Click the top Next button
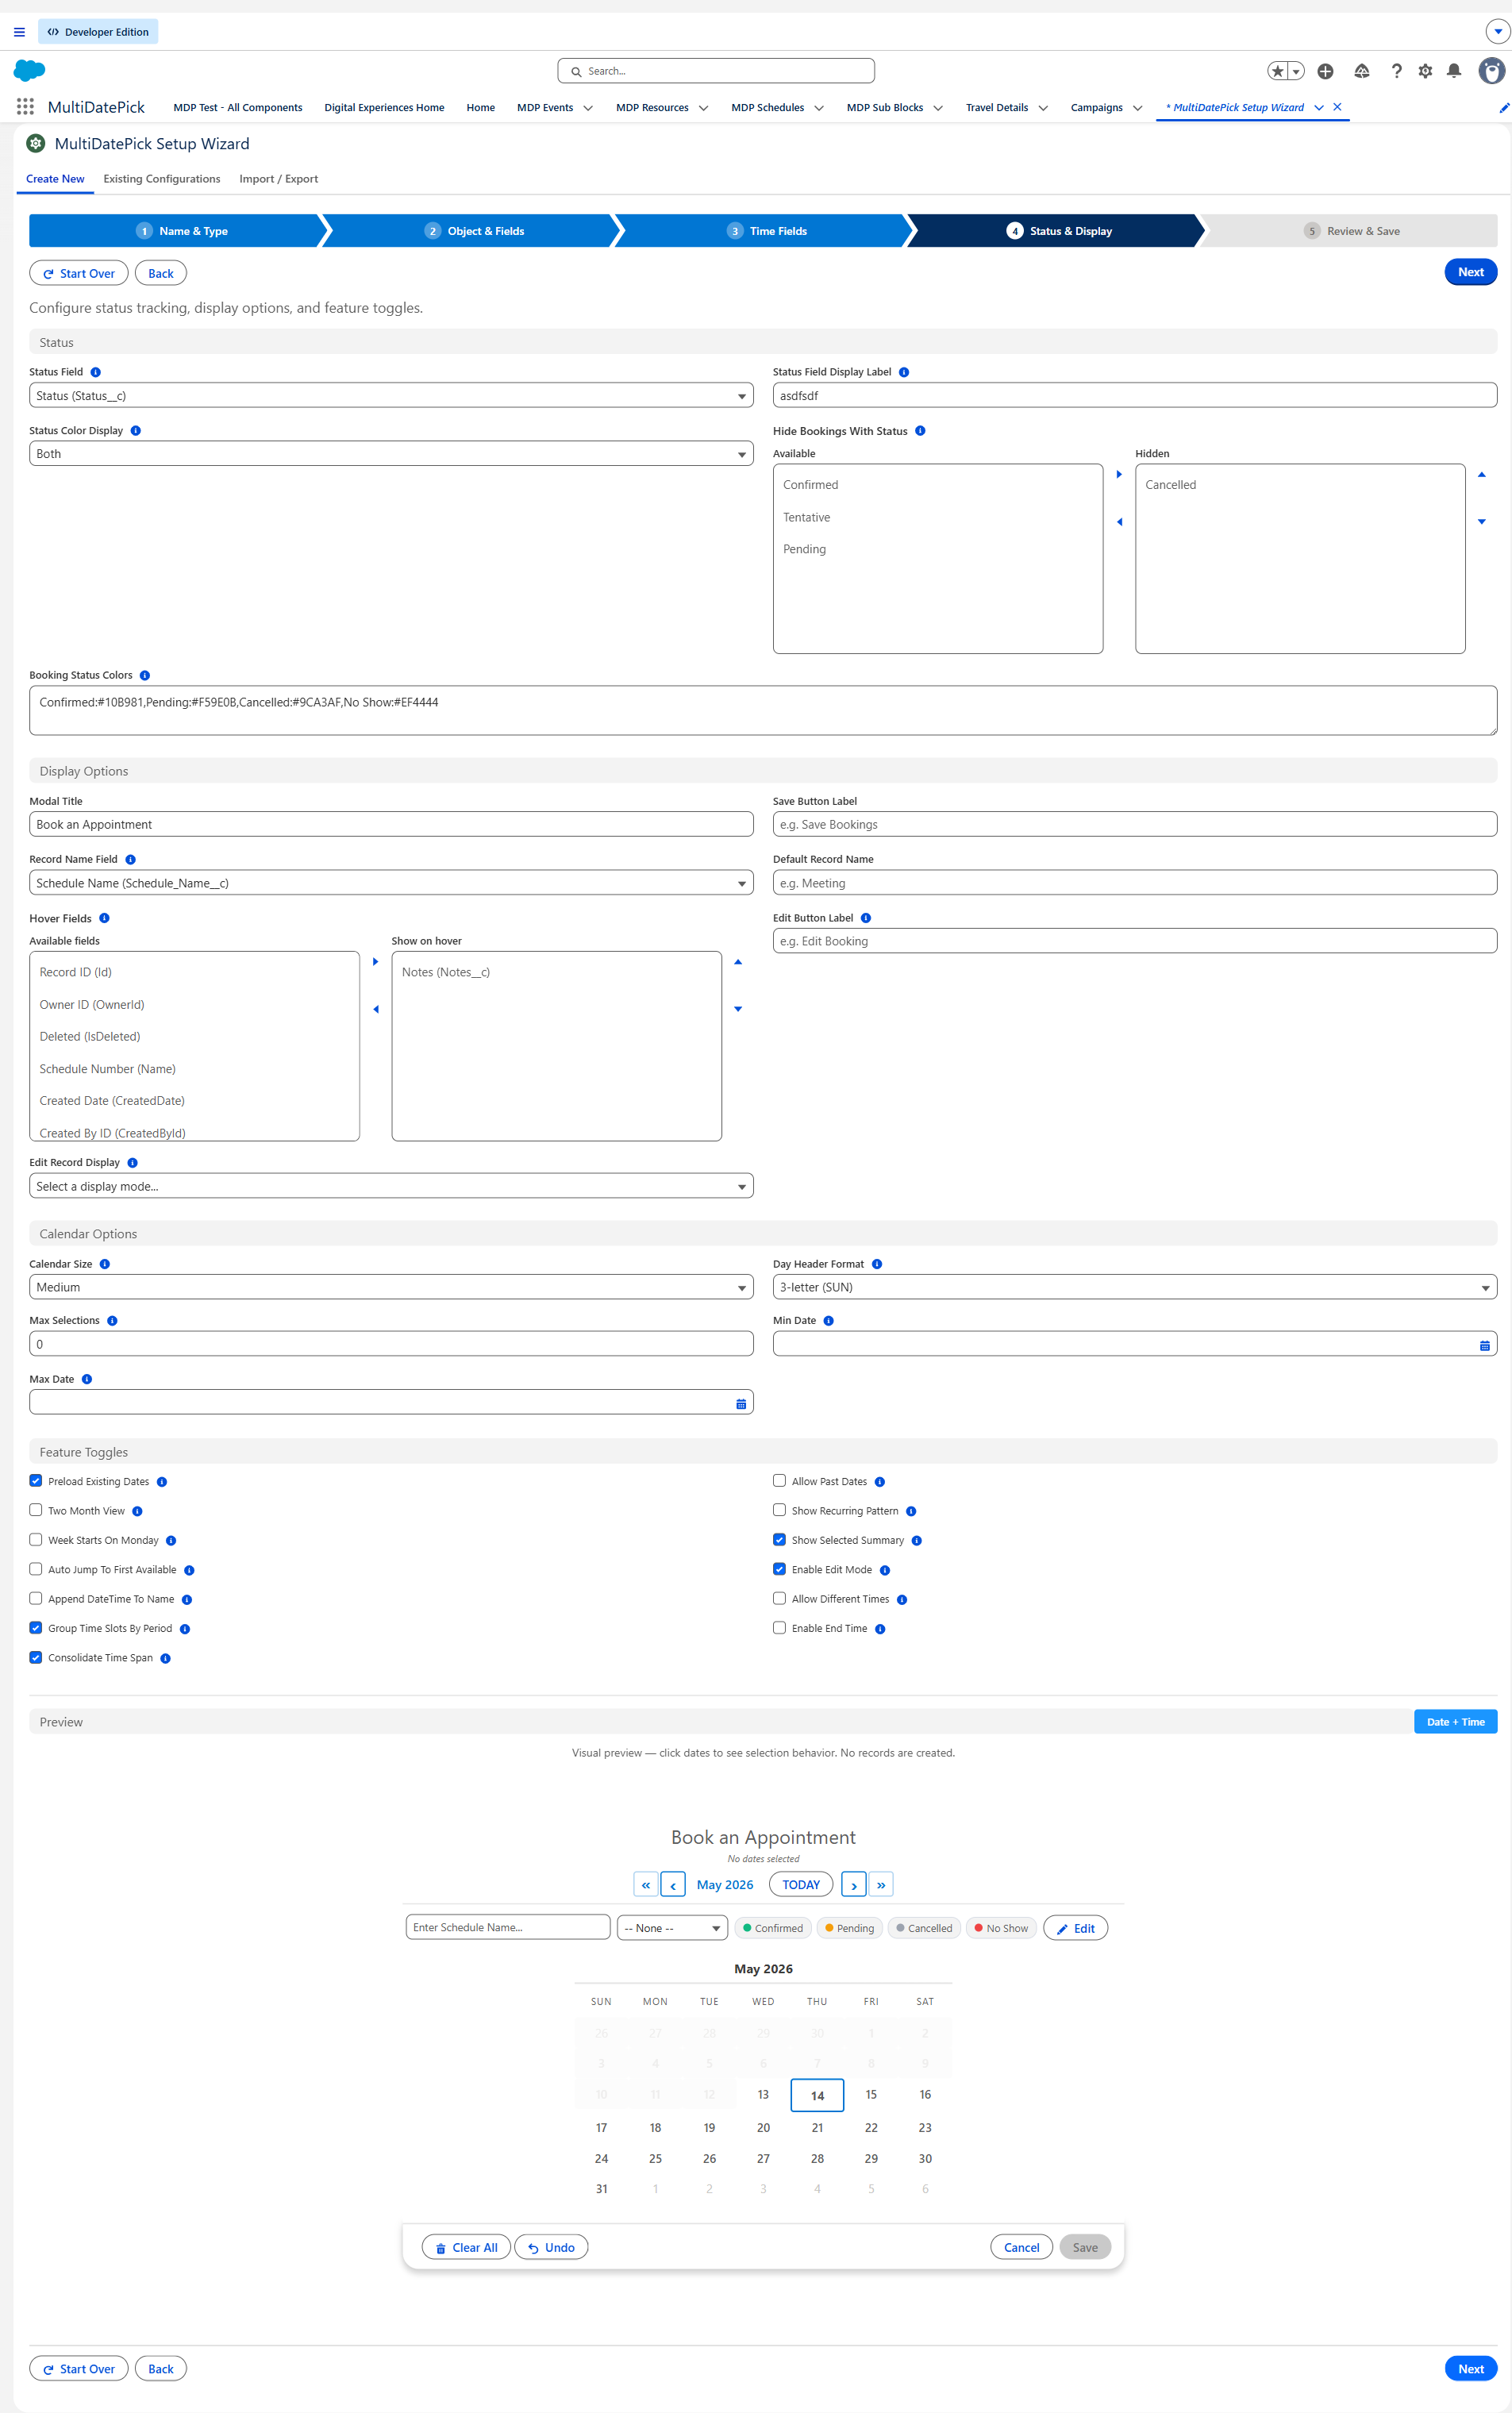 point(1470,272)
